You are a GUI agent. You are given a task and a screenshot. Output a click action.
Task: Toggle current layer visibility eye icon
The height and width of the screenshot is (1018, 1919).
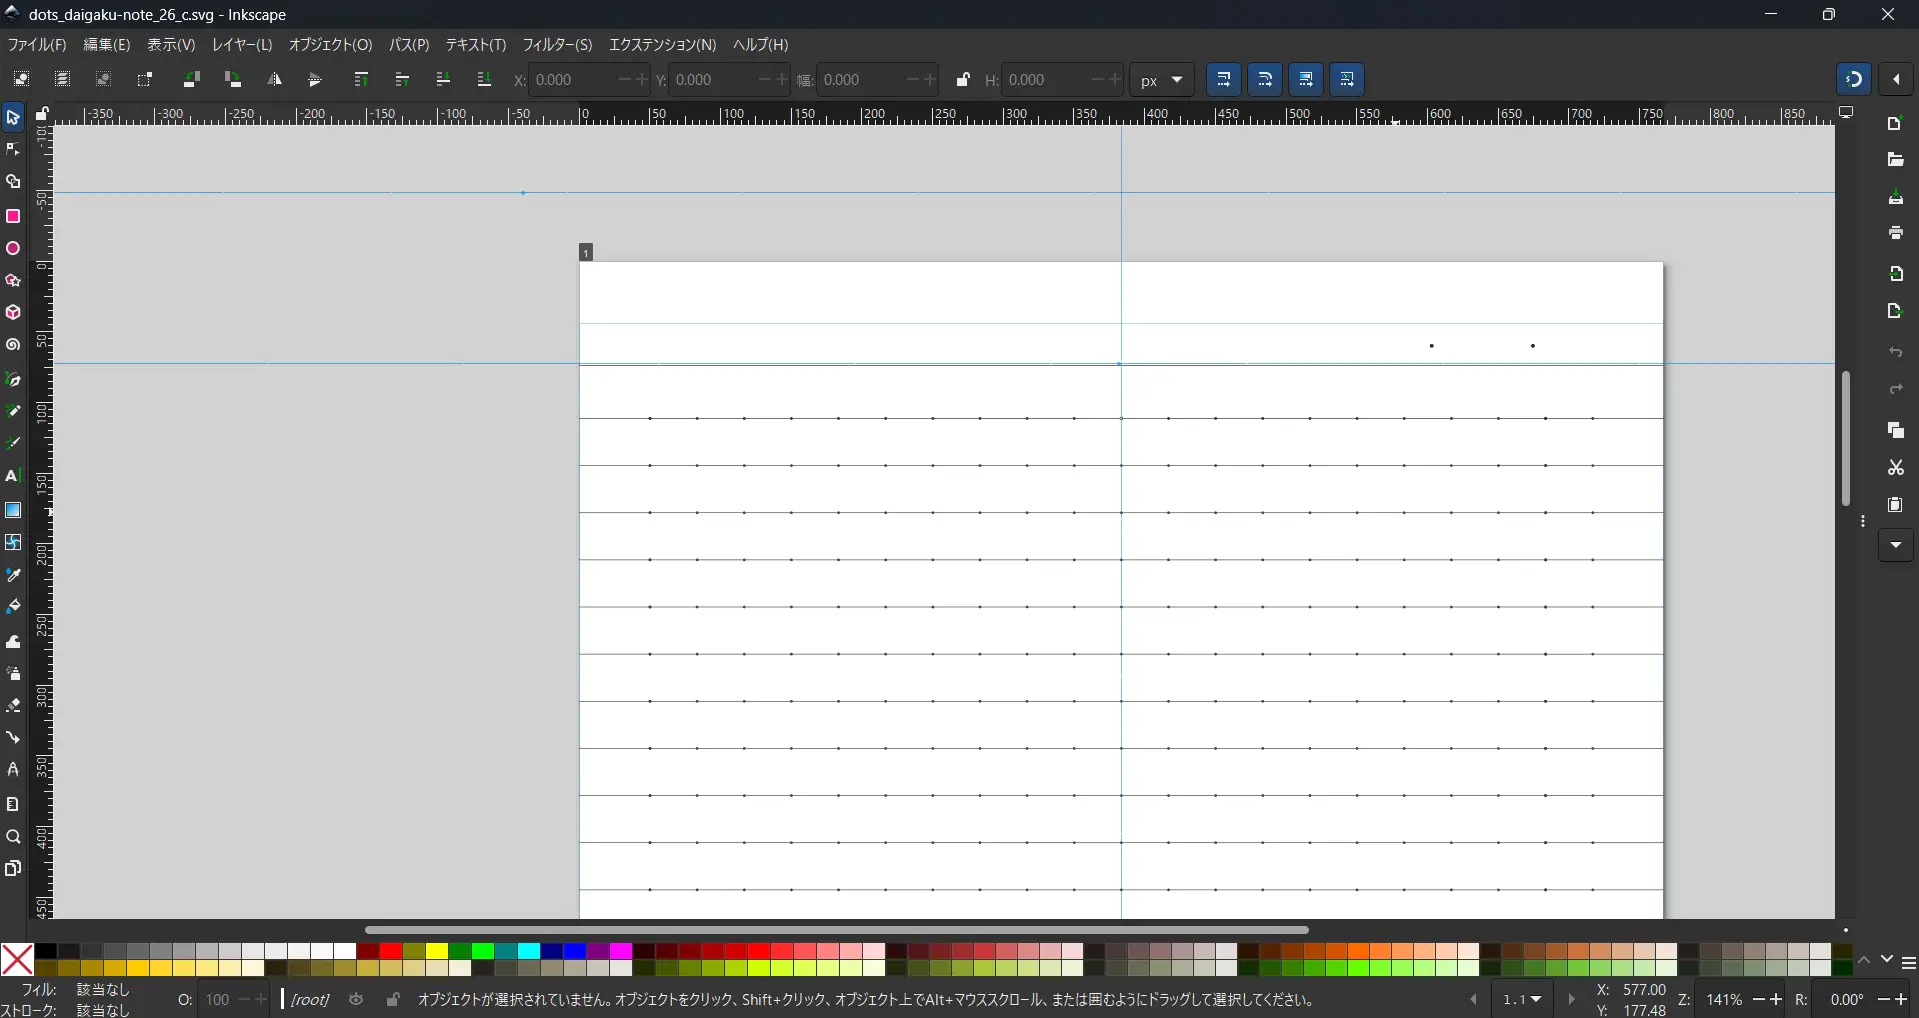[x=356, y=1000]
